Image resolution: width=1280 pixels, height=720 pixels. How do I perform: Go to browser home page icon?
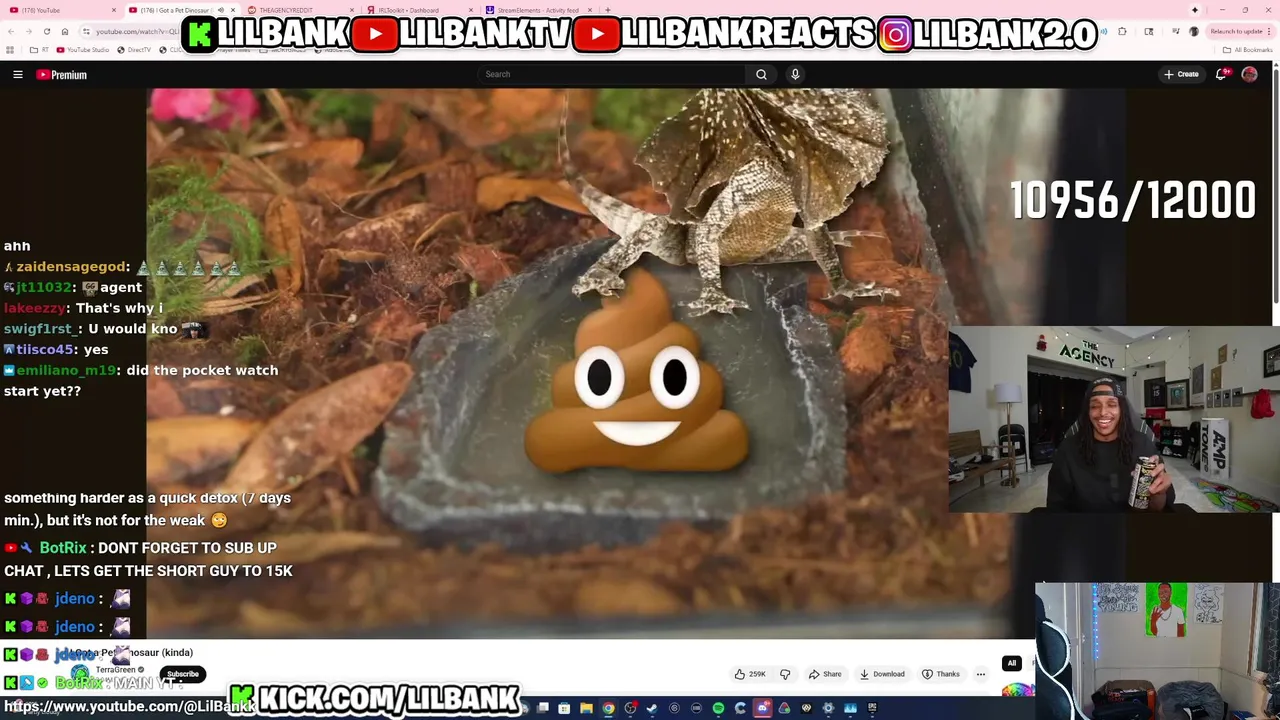point(65,31)
